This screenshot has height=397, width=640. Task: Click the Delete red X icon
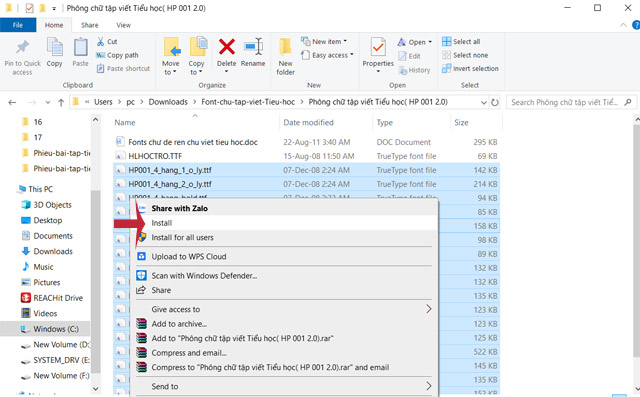pos(227,47)
